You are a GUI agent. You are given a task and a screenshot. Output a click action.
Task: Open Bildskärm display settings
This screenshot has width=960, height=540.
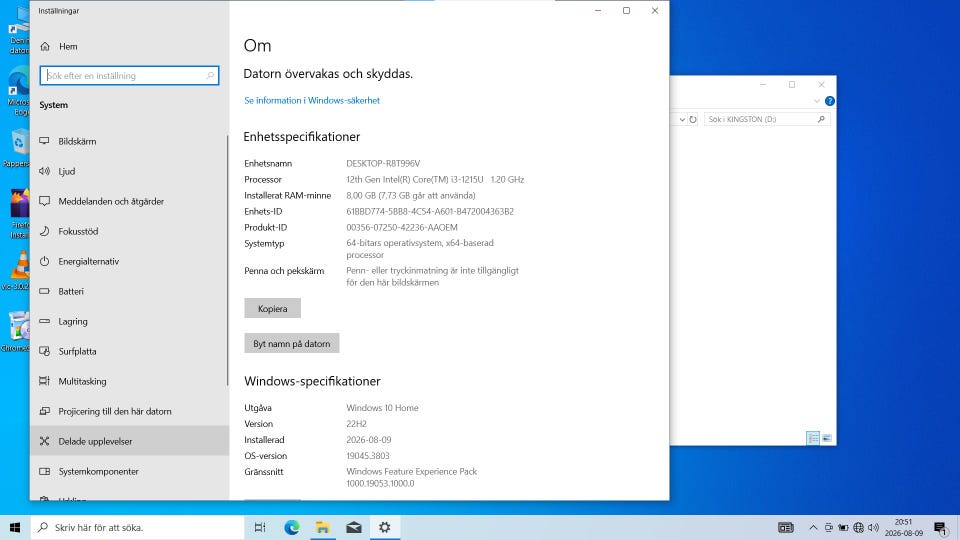click(129, 141)
